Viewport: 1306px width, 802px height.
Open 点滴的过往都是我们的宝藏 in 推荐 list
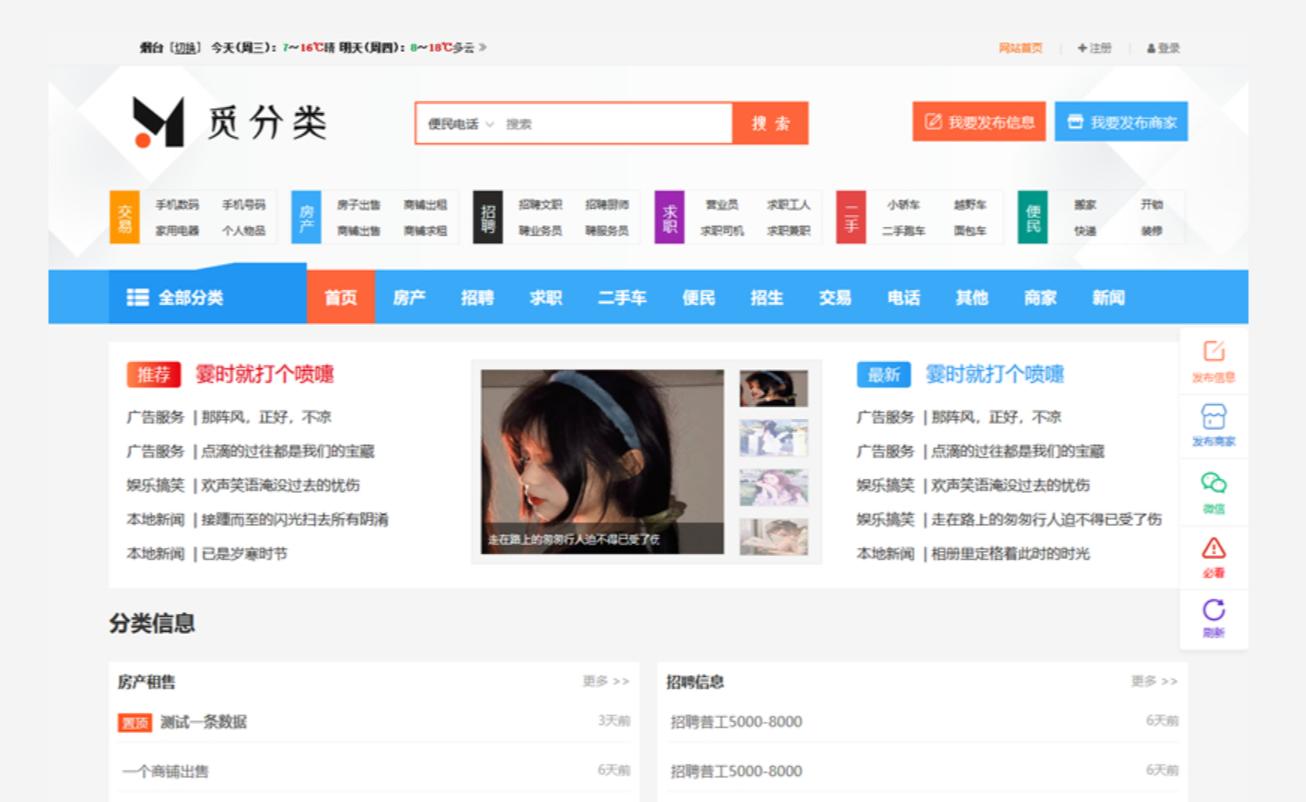click(288, 451)
